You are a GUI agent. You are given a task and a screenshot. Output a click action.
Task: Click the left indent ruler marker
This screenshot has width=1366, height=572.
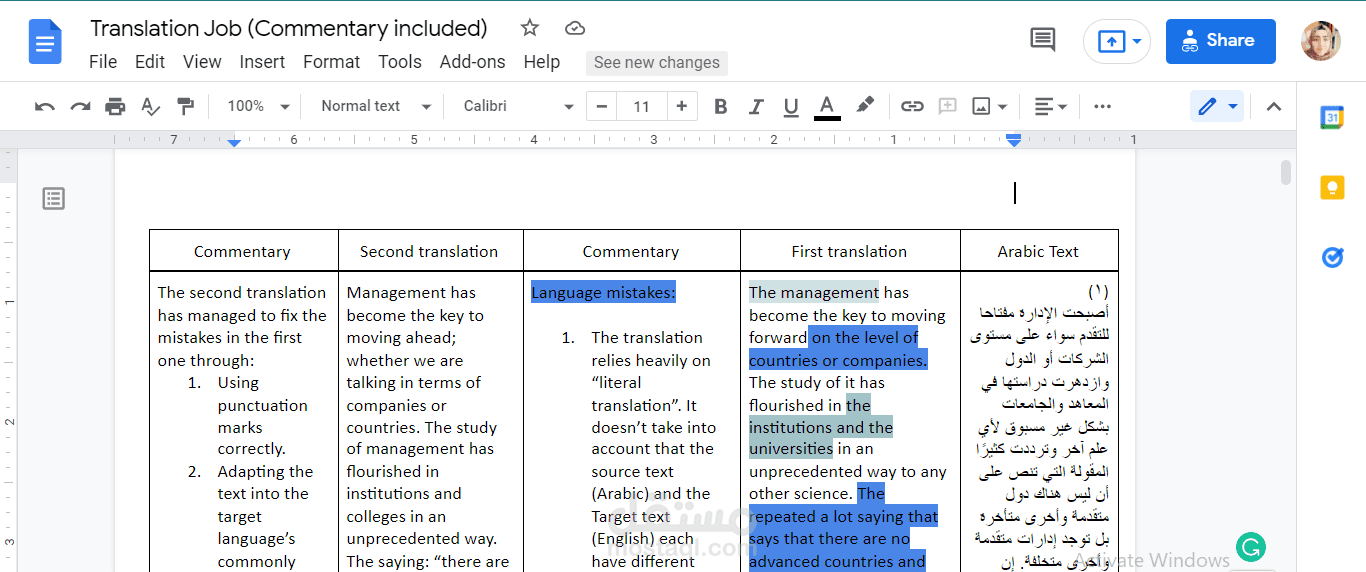point(234,141)
